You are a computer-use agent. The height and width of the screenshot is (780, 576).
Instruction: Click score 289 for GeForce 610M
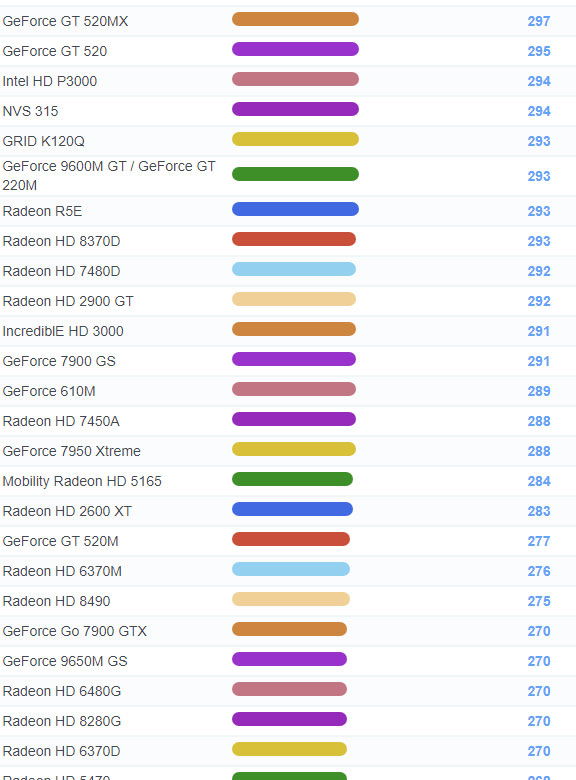[x=539, y=391]
